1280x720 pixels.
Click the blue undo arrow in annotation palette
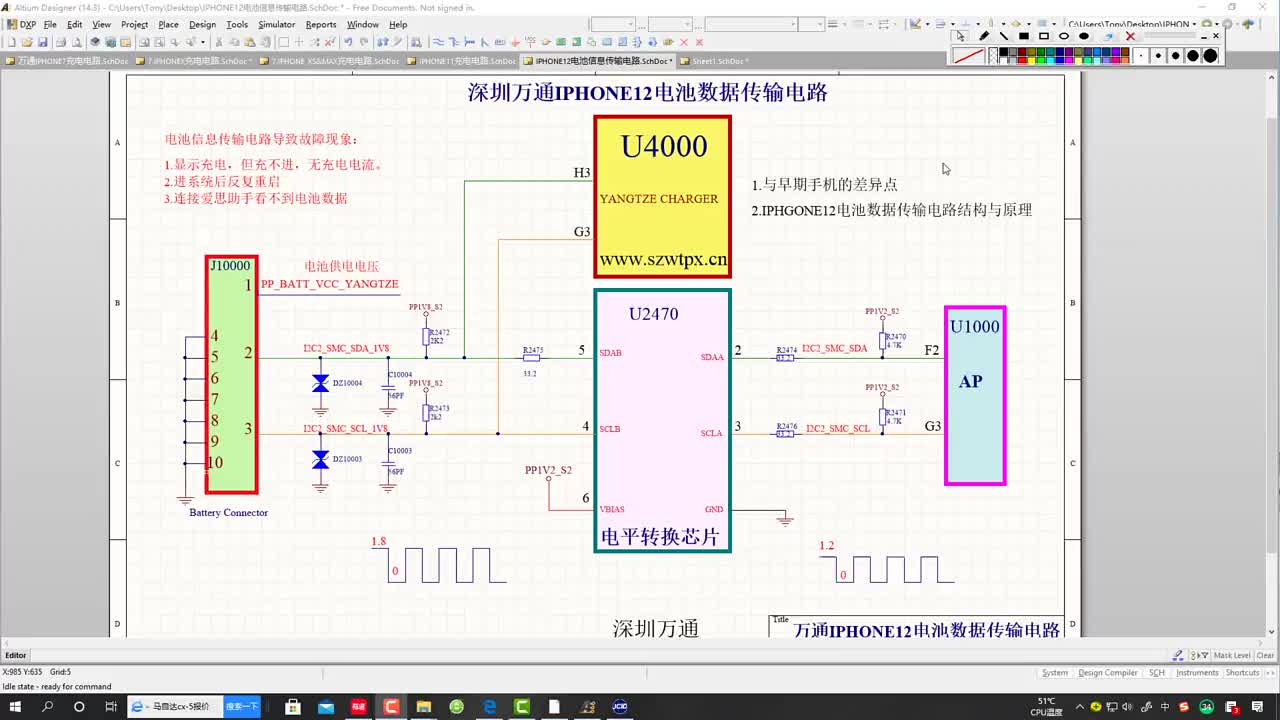[x=1108, y=36]
